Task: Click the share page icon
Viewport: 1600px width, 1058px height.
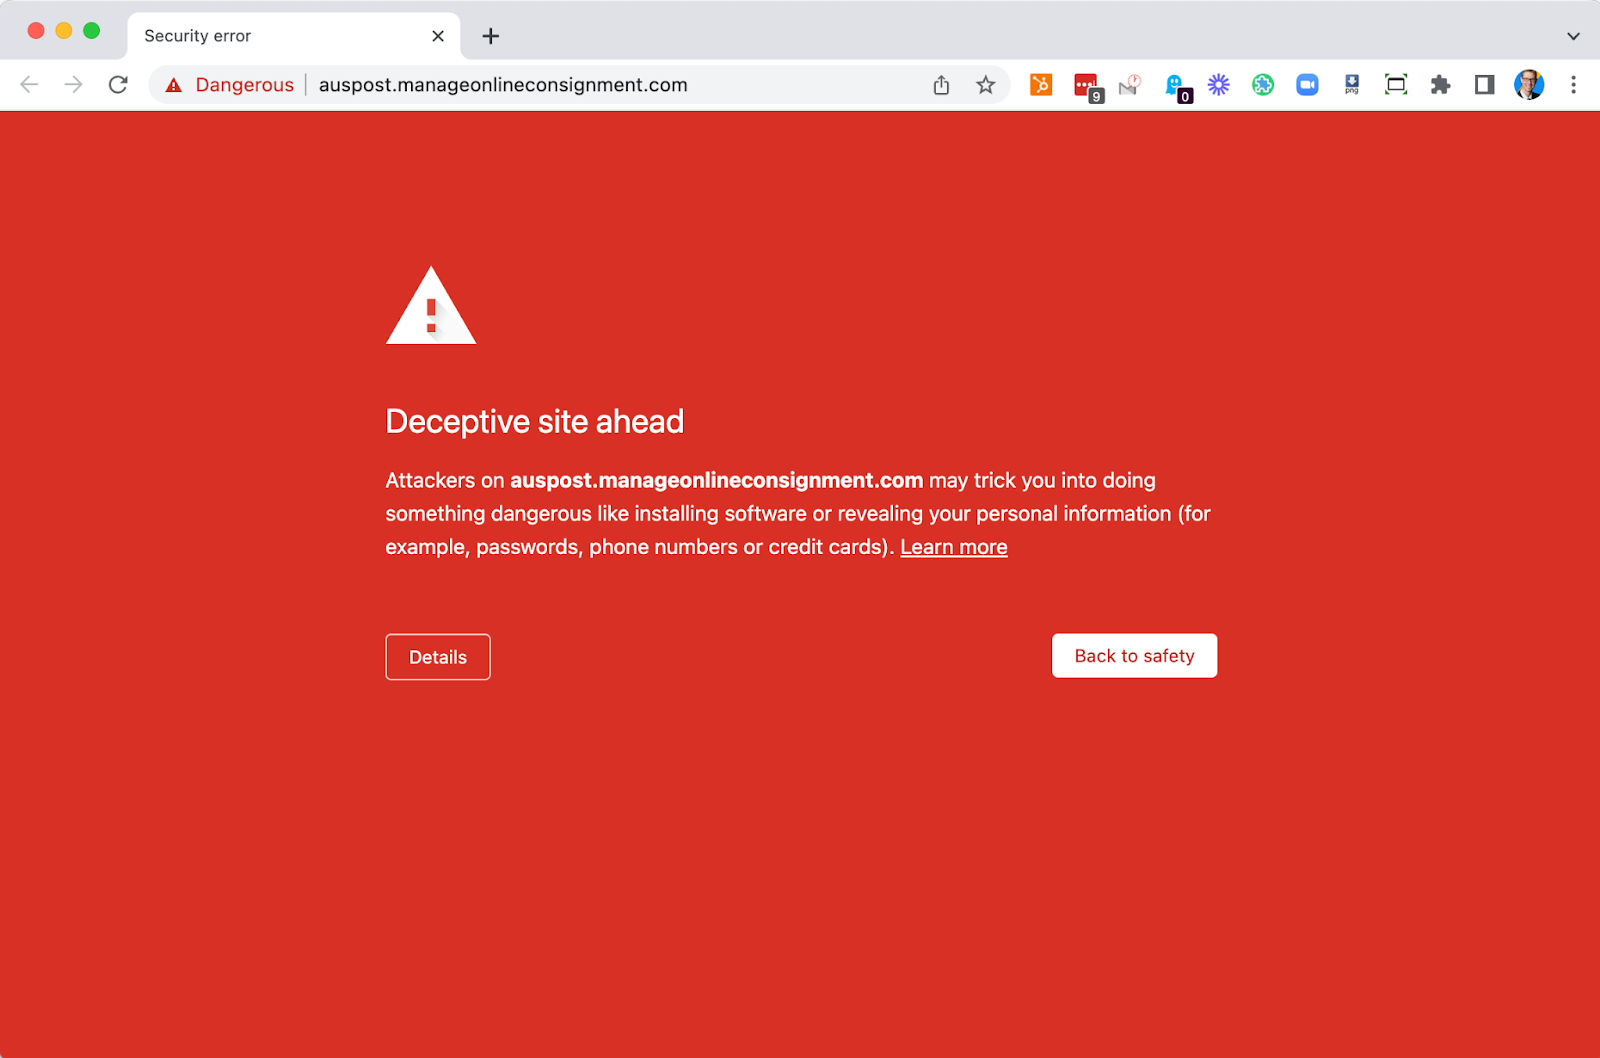Action: 941,85
